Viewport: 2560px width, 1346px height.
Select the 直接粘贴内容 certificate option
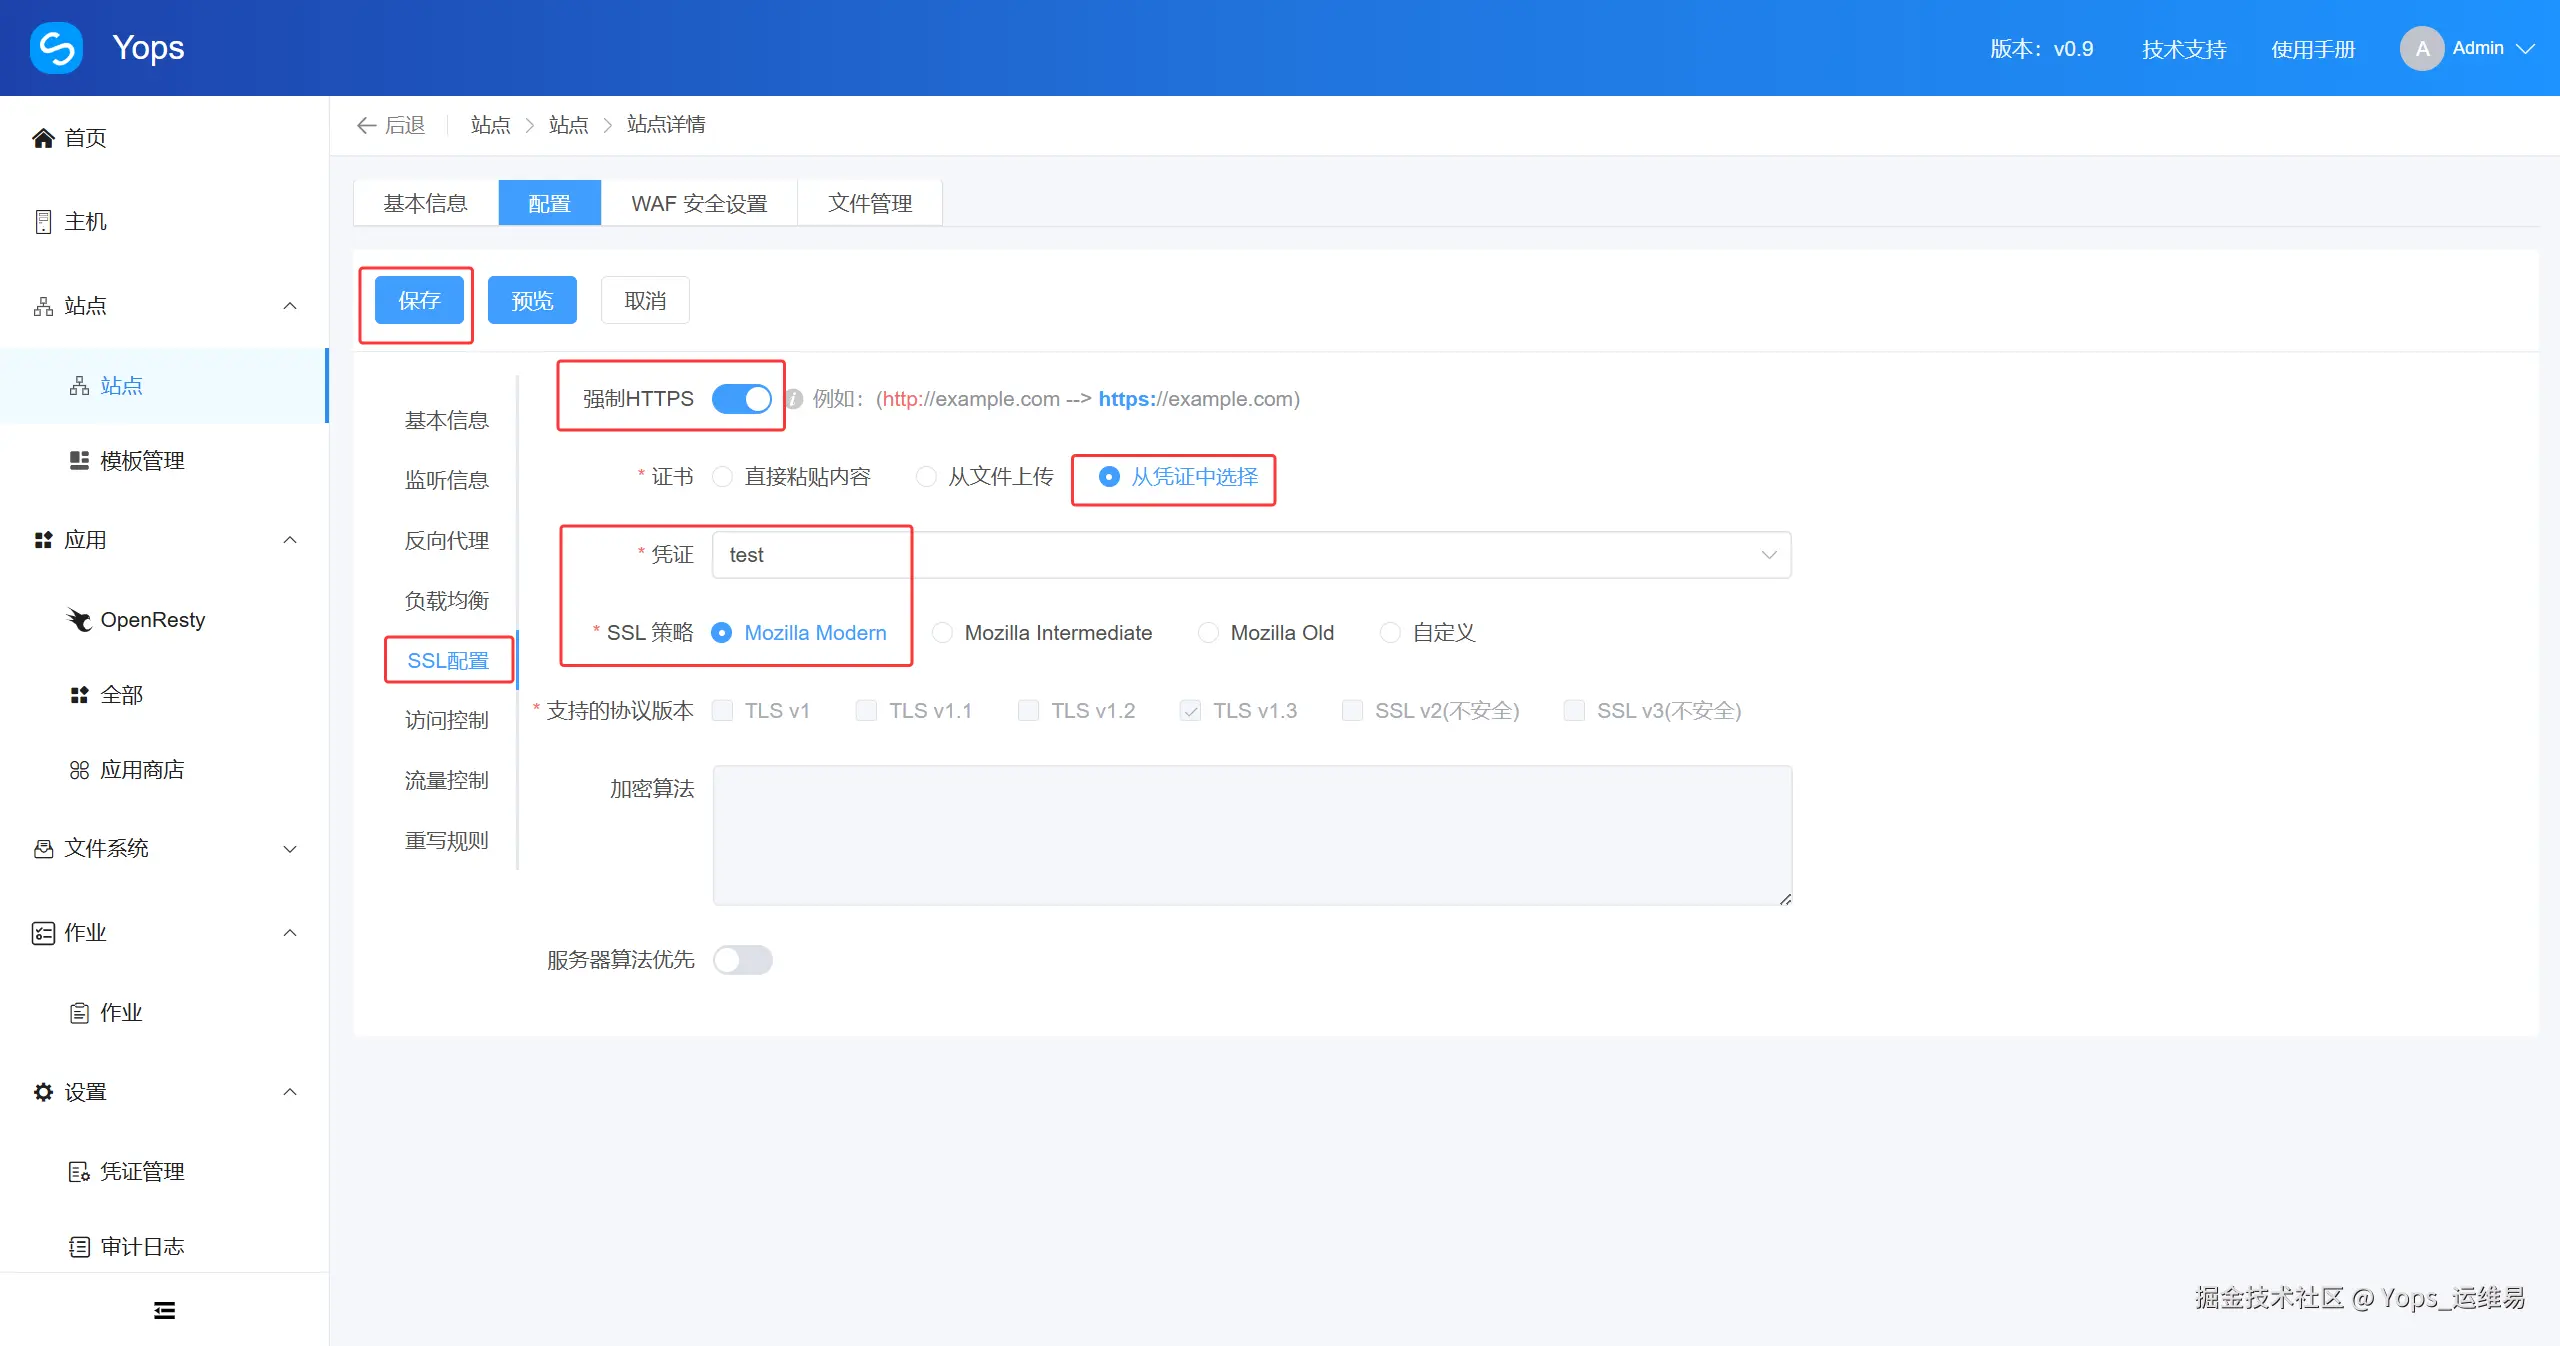tap(722, 477)
